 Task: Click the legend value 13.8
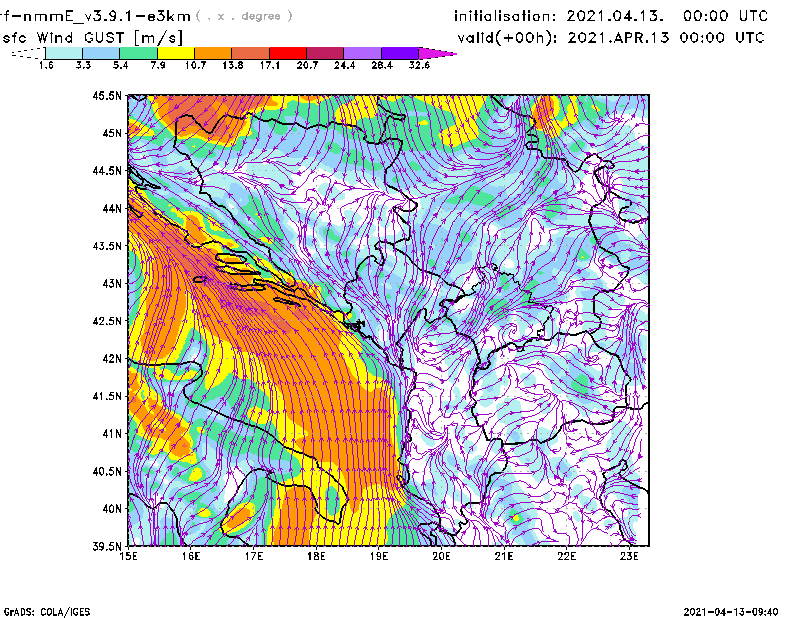click(x=233, y=65)
